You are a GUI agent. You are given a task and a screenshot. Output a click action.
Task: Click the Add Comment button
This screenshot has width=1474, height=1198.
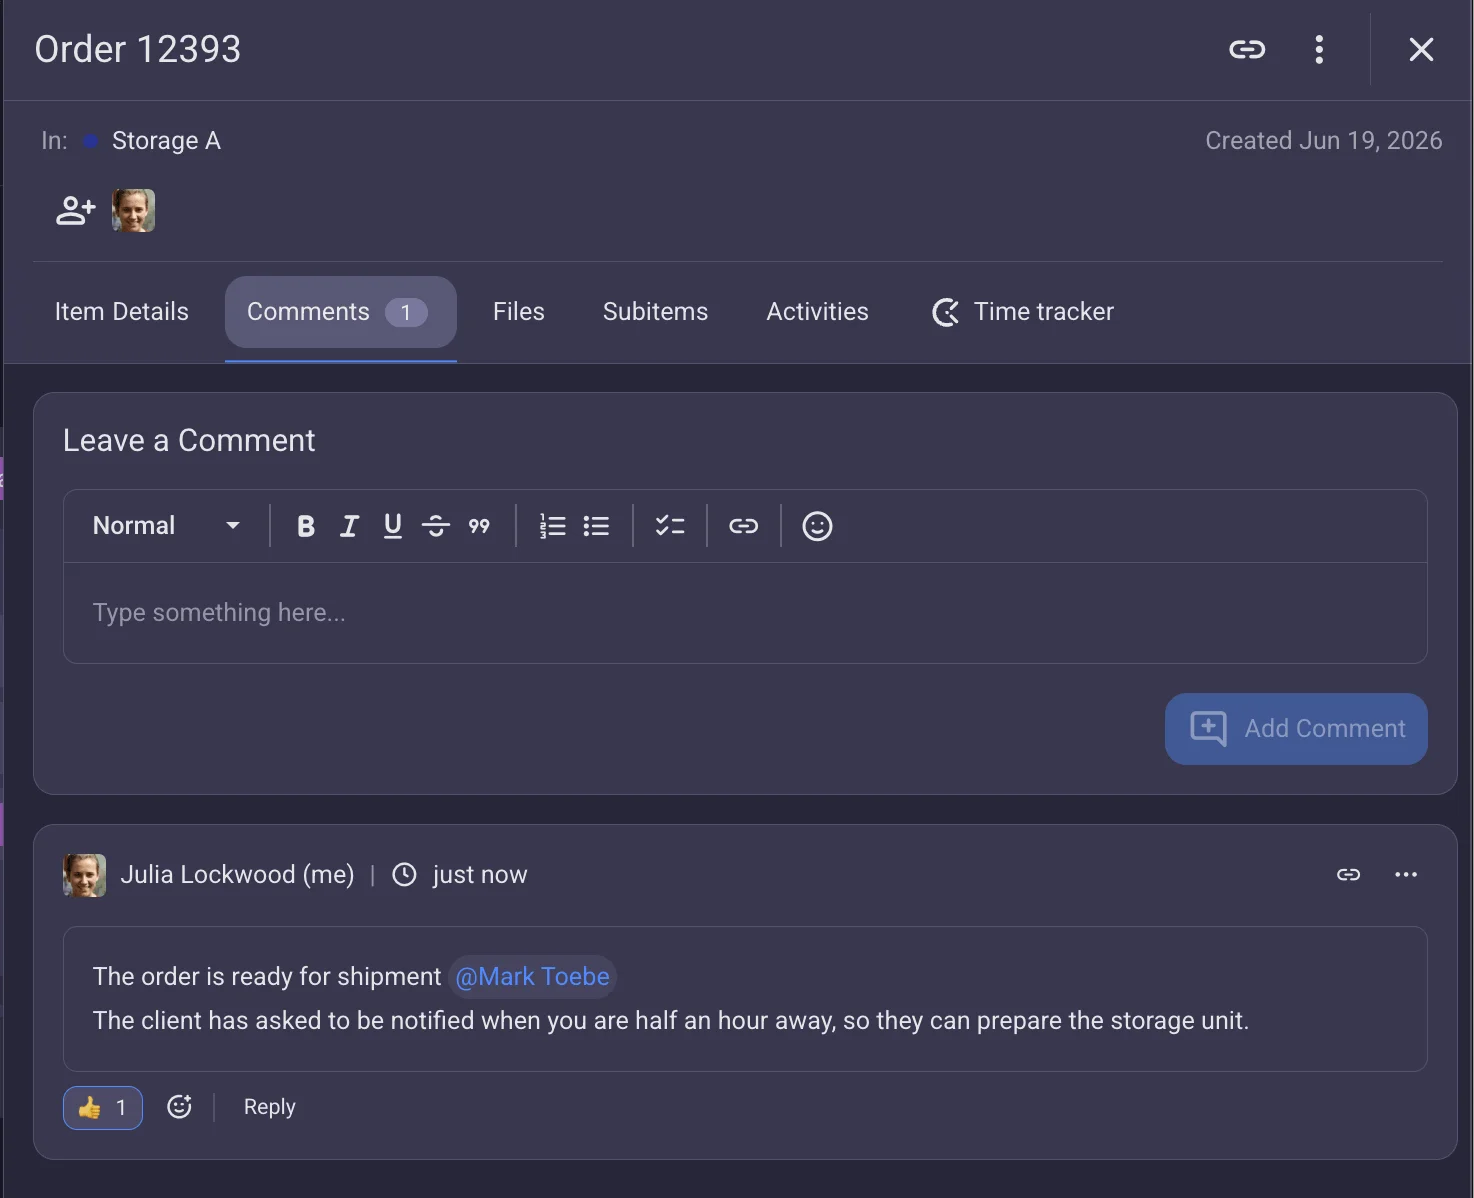coord(1296,729)
